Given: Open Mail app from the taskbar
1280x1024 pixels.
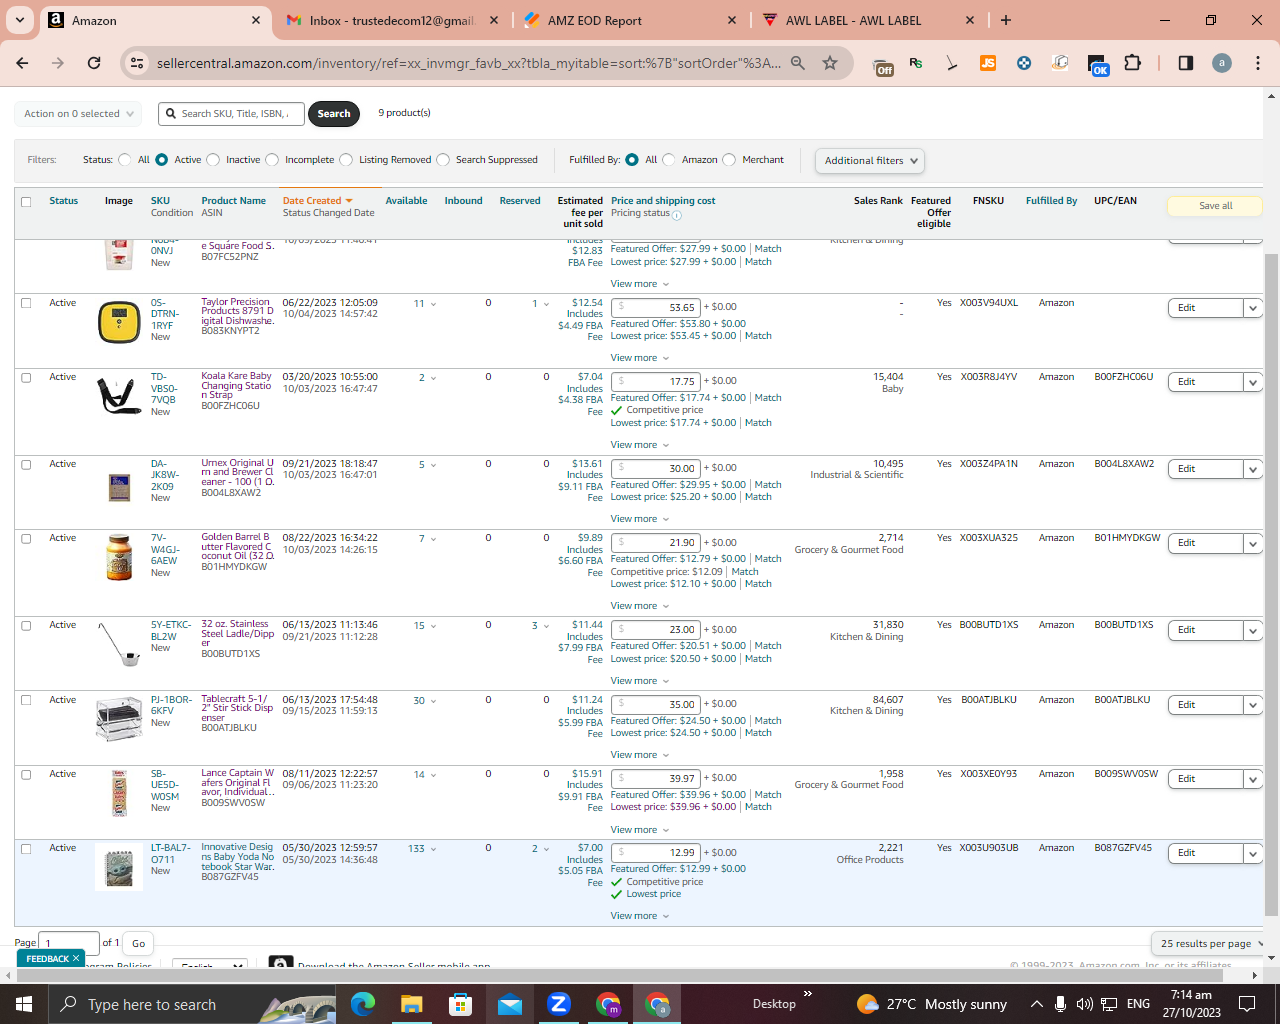Looking at the screenshot, I should pos(510,1004).
